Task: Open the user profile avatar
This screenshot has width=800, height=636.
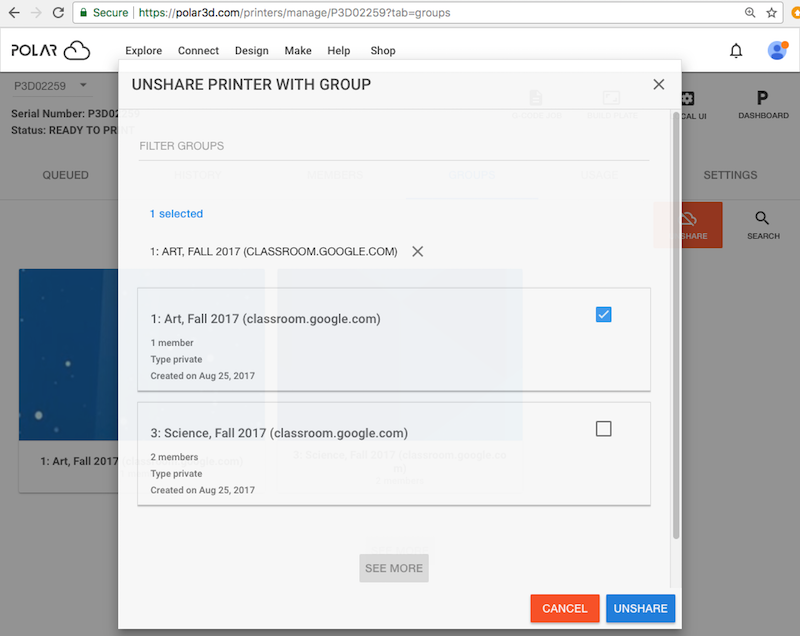Action: pos(778,50)
